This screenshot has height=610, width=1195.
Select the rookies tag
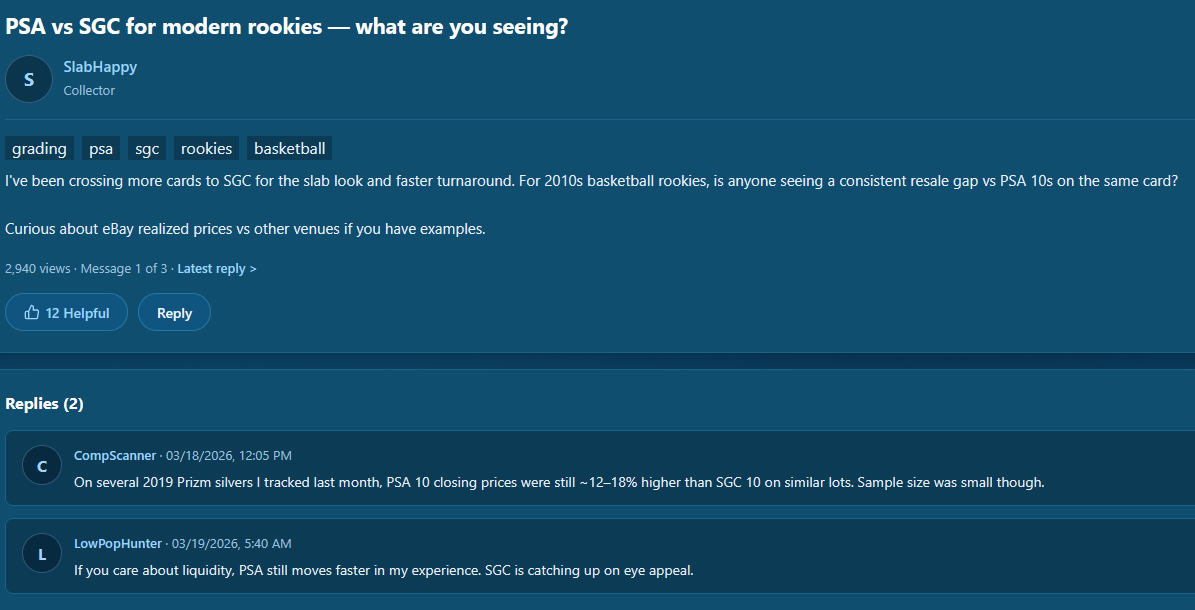(x=206, y=149)
